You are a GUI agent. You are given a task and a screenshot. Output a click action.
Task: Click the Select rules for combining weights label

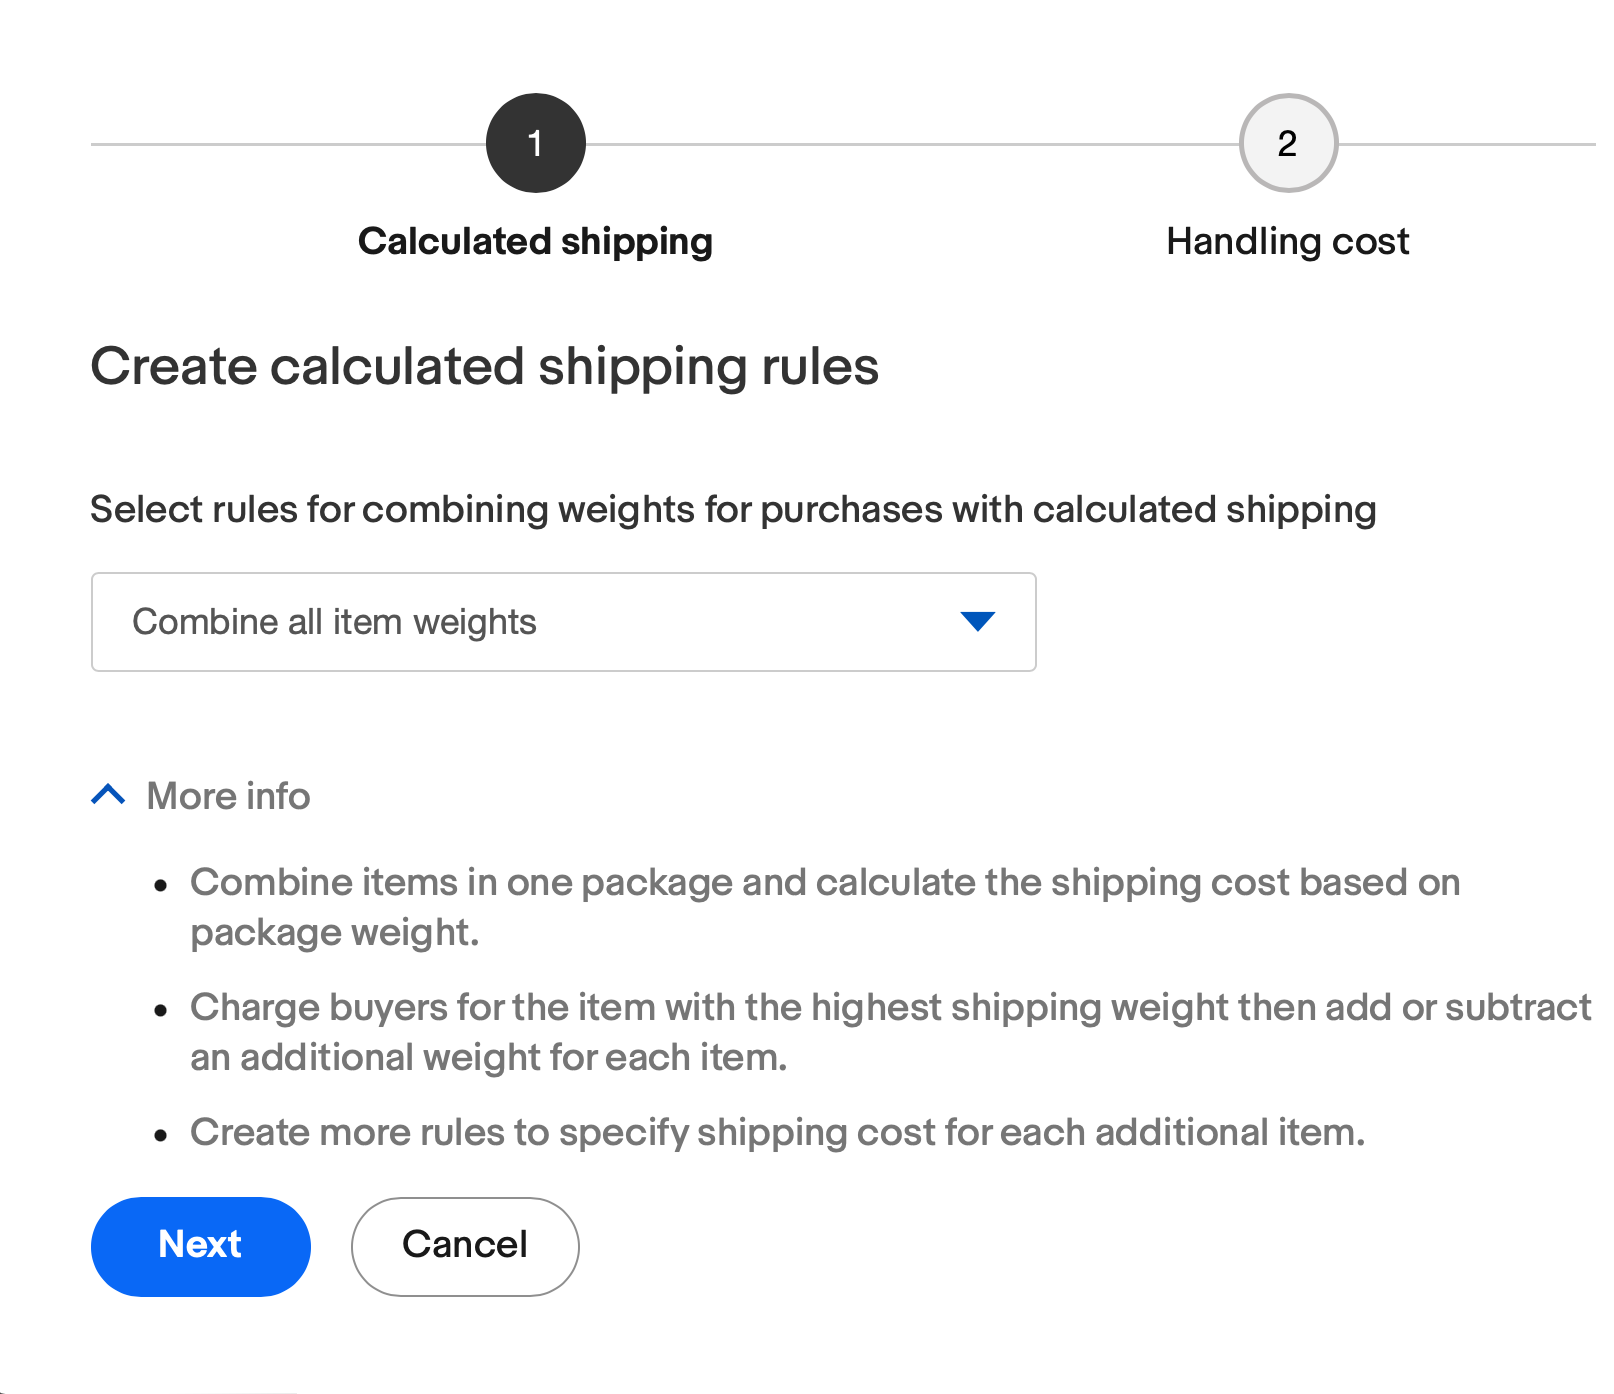point(733,509)
